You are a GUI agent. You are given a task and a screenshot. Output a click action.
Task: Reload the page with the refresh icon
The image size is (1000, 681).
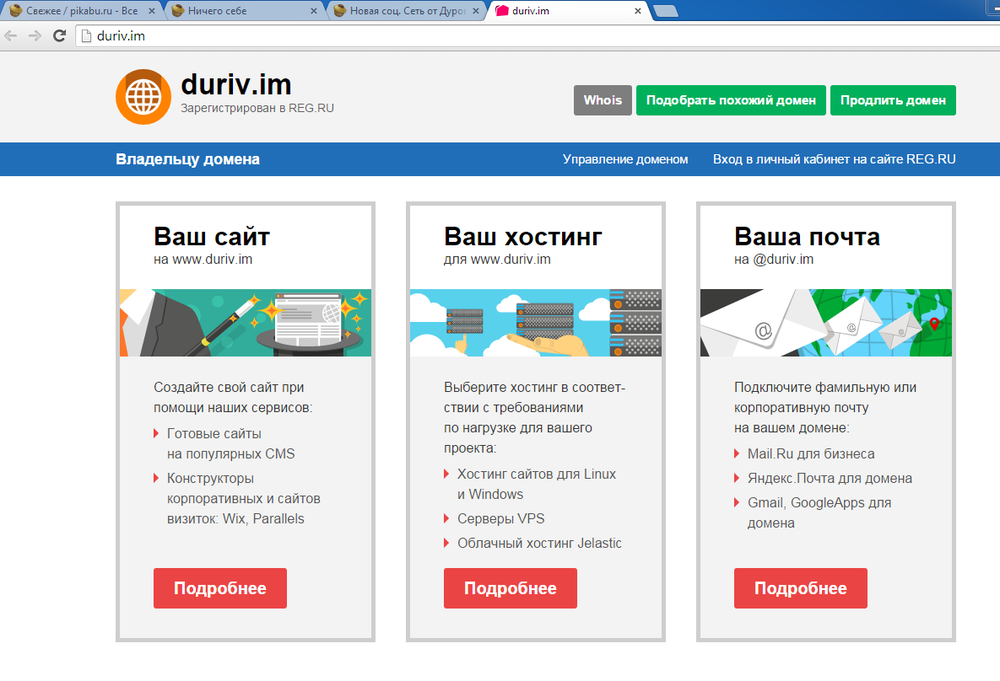coord(60,36)
